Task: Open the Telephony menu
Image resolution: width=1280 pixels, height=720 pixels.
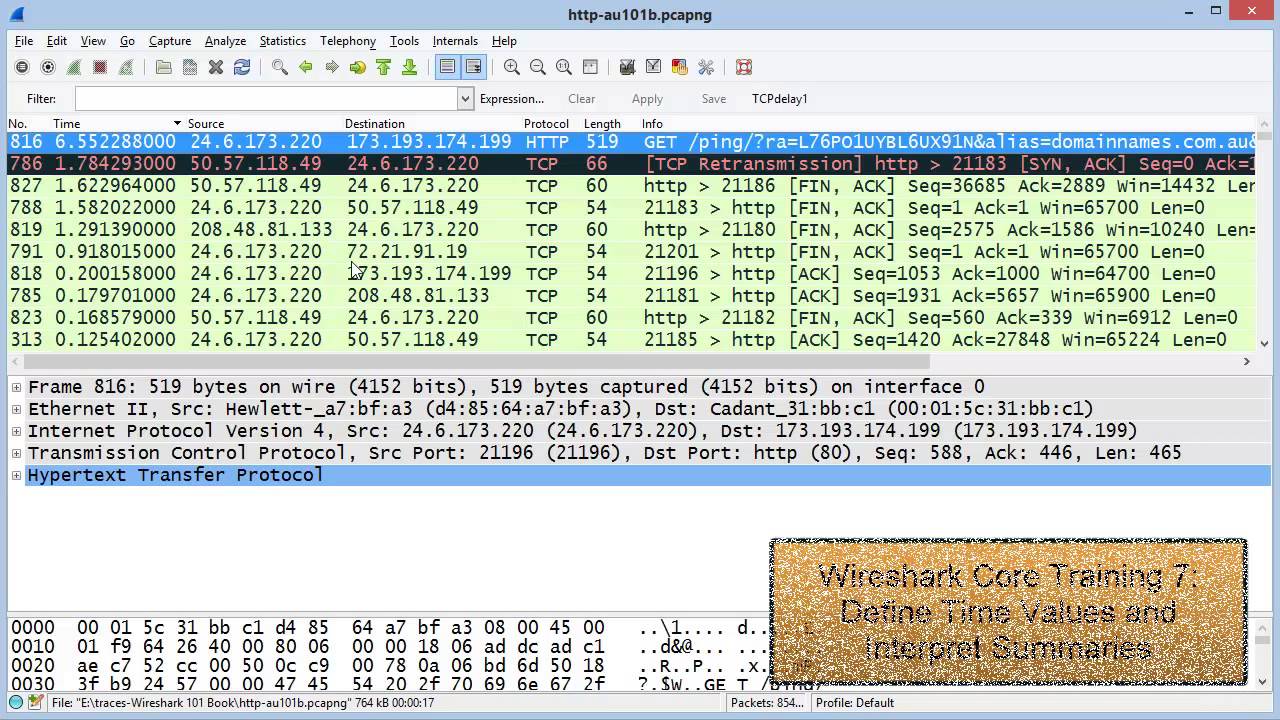Action: point(348,41)
